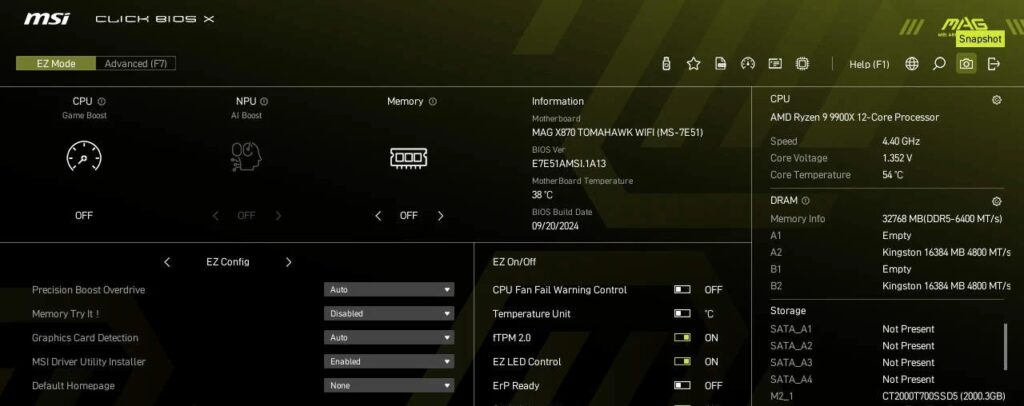Click the CPU chip icon in toolbar
Viewport: 1024px width, 406px height.
pyautogui.click(x=802, y=64)
